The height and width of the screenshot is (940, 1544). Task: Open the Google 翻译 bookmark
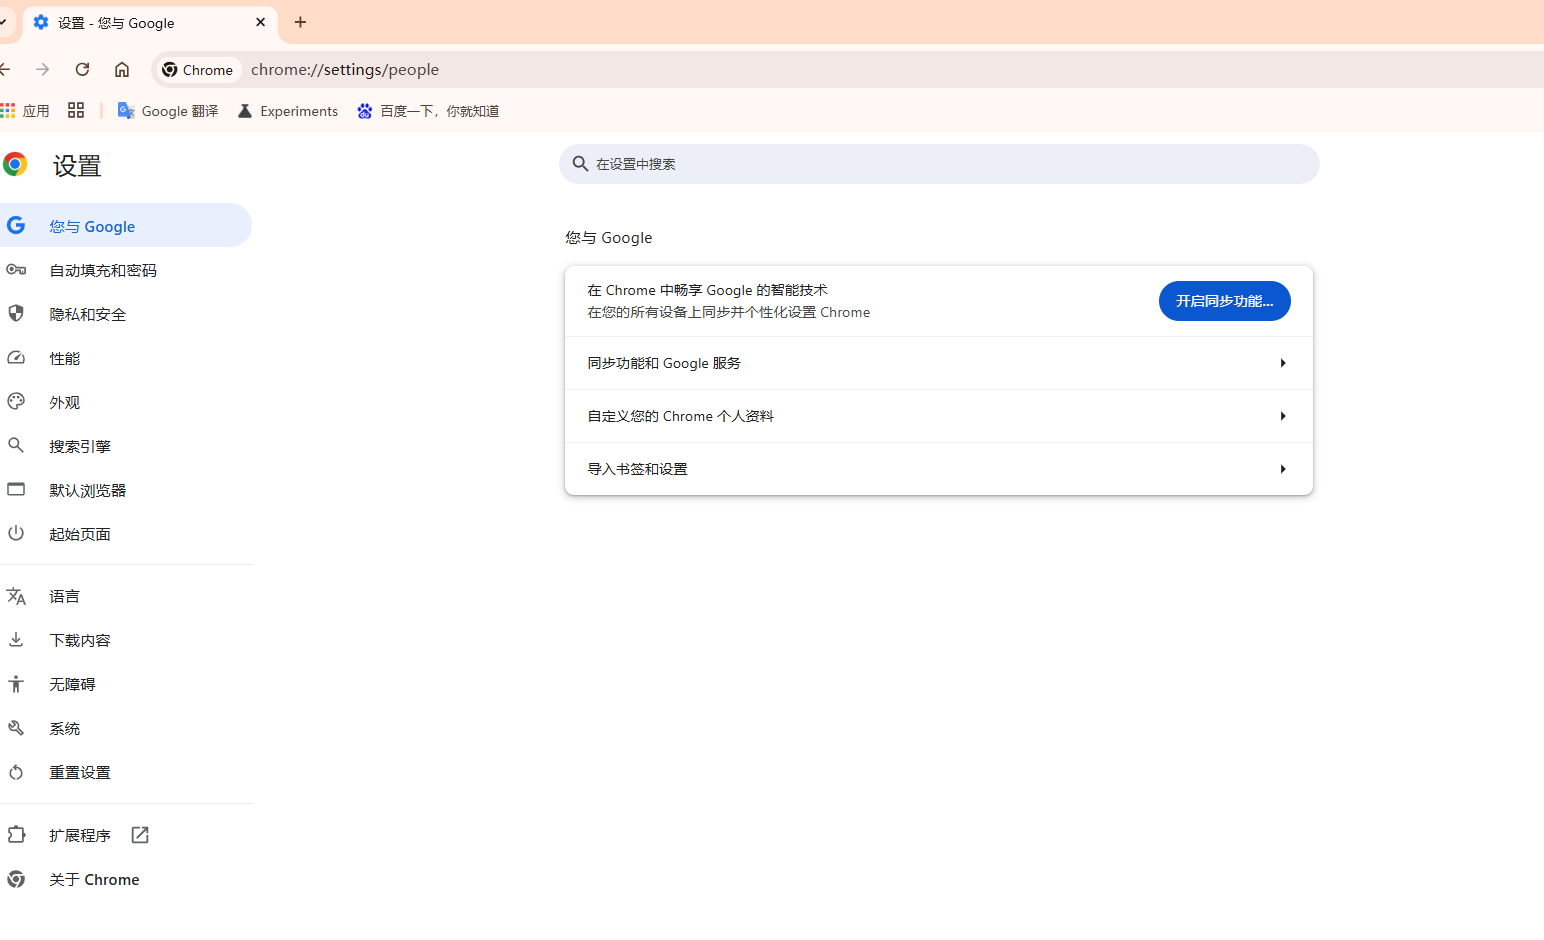click(168, 111)
